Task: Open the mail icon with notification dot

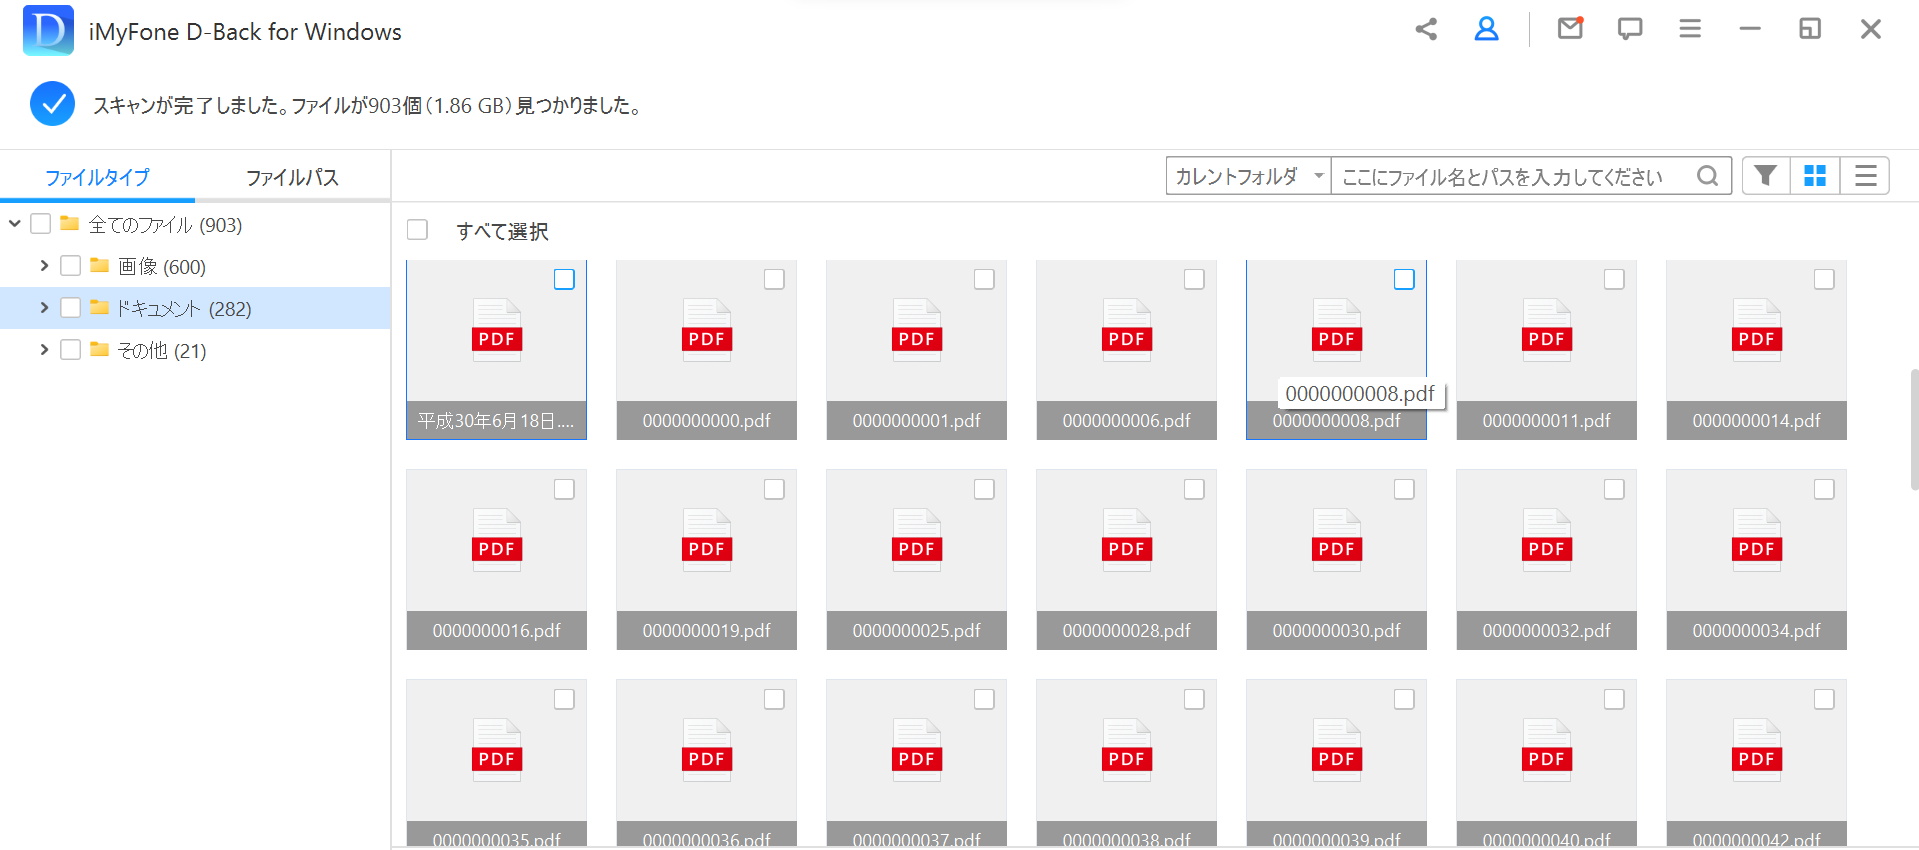Action: point(1570,29)
